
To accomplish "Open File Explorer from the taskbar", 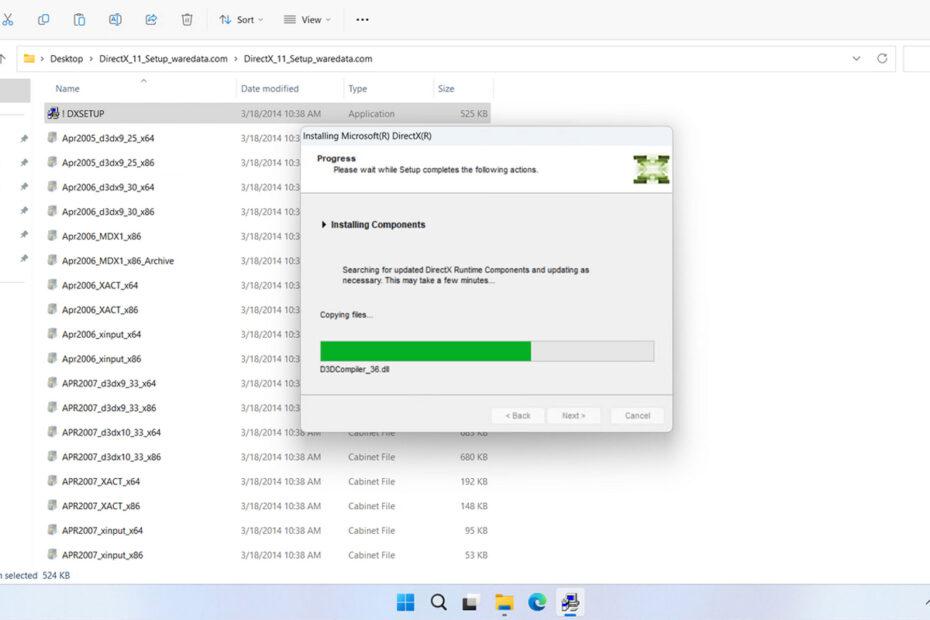I will coord(504,602).
